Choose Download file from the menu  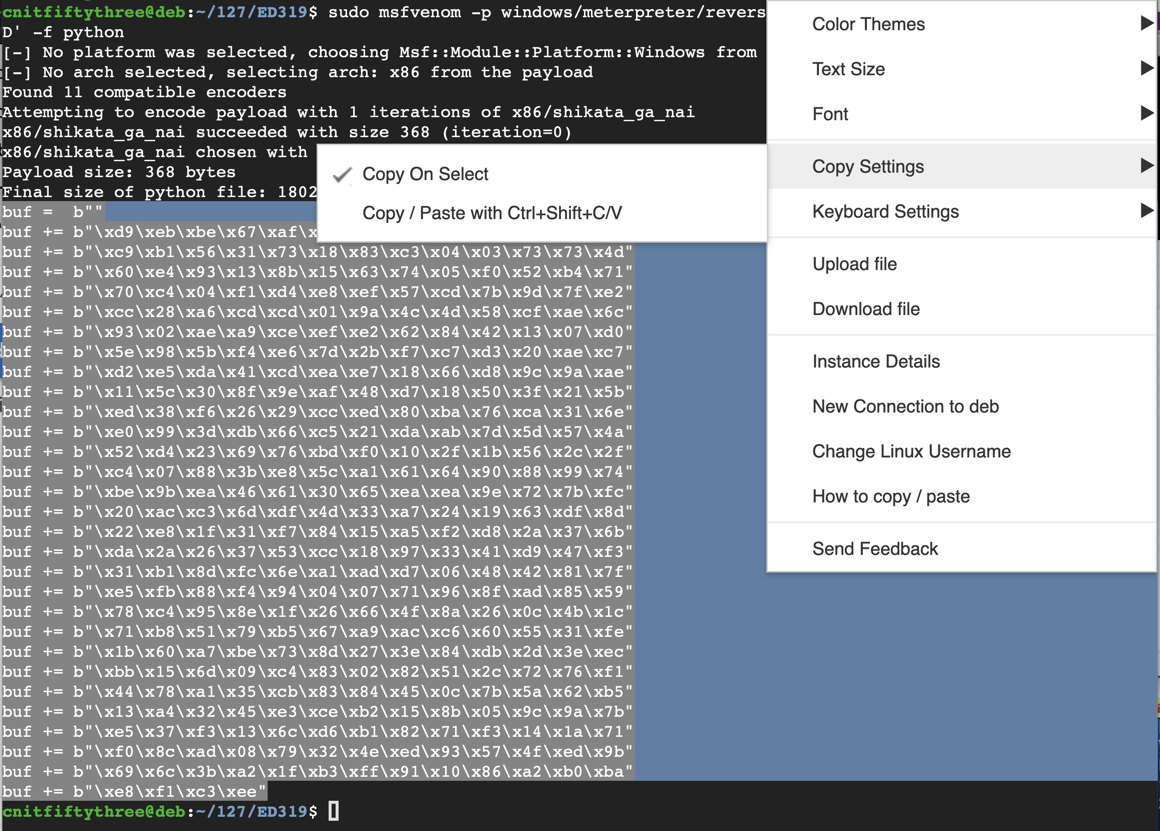point(962,309)
